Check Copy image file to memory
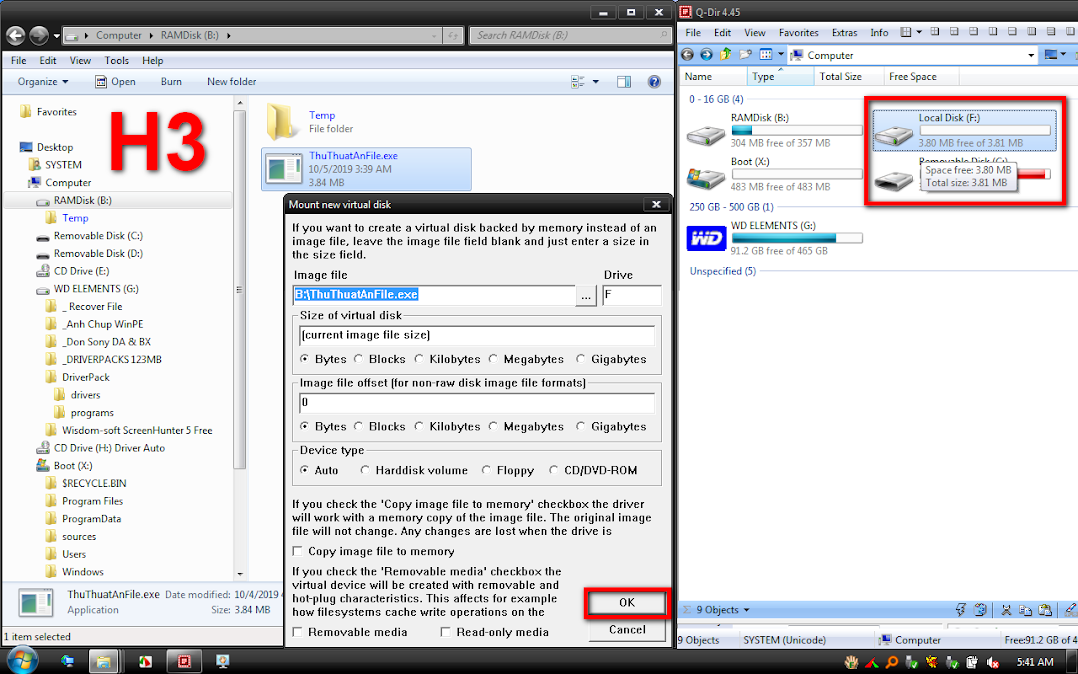 coord(298,551)
